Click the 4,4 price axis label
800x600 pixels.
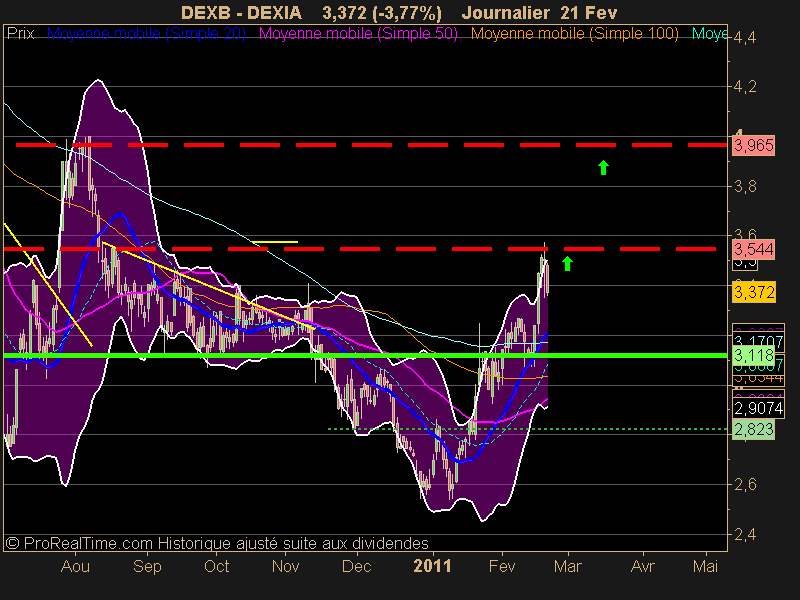745,38
